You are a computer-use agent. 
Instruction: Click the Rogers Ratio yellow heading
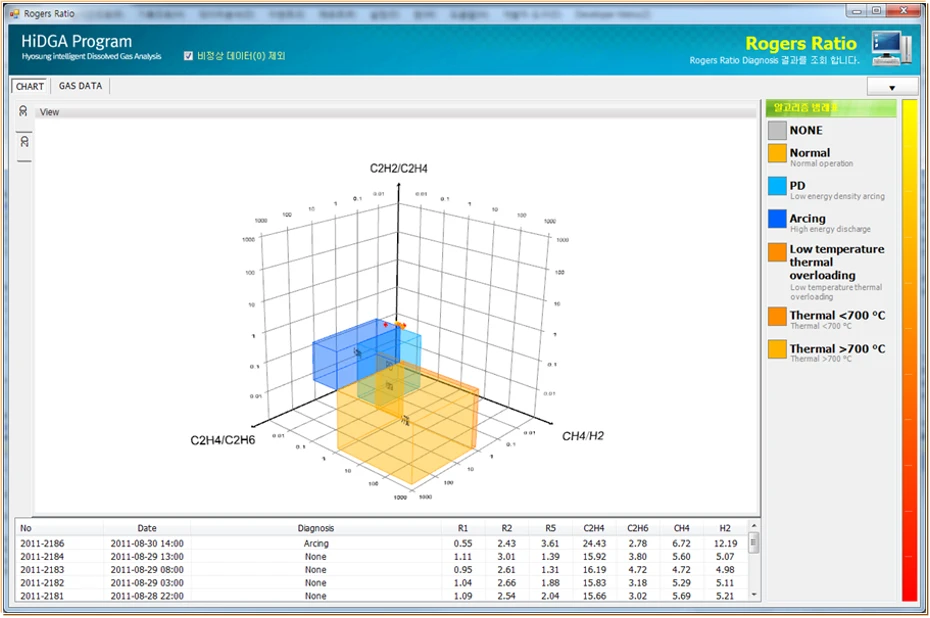pyautogui.click(x=801, y=43)
